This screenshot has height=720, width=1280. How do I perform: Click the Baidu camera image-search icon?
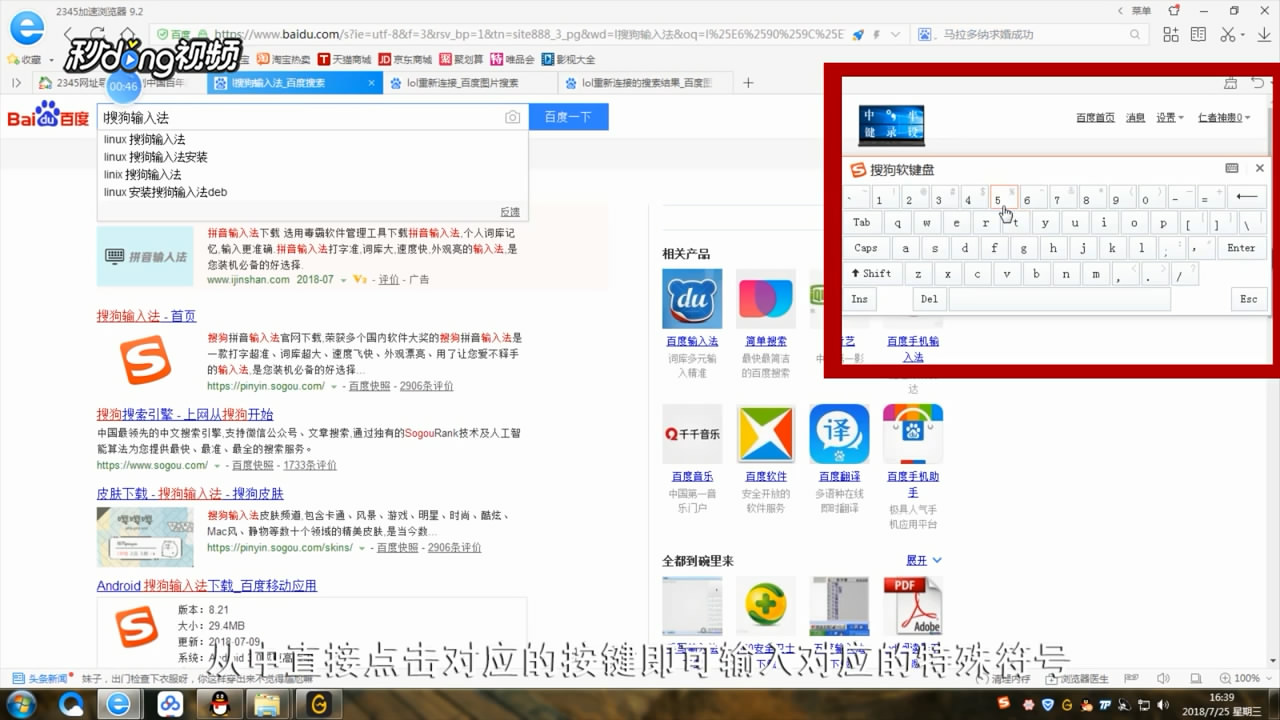(512, 117)
